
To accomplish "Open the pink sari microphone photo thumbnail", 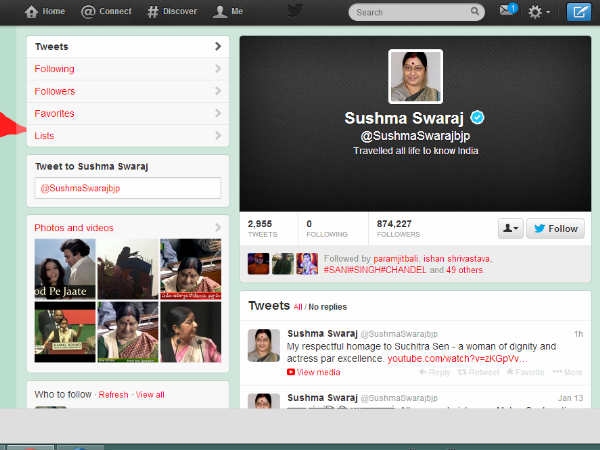I will pyautogui.click(x=191, y=332).
